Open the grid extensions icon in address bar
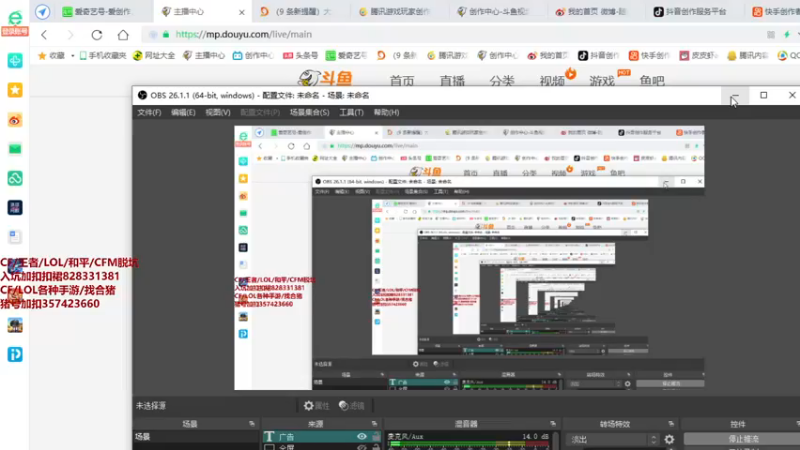 (x=771, y=35)
